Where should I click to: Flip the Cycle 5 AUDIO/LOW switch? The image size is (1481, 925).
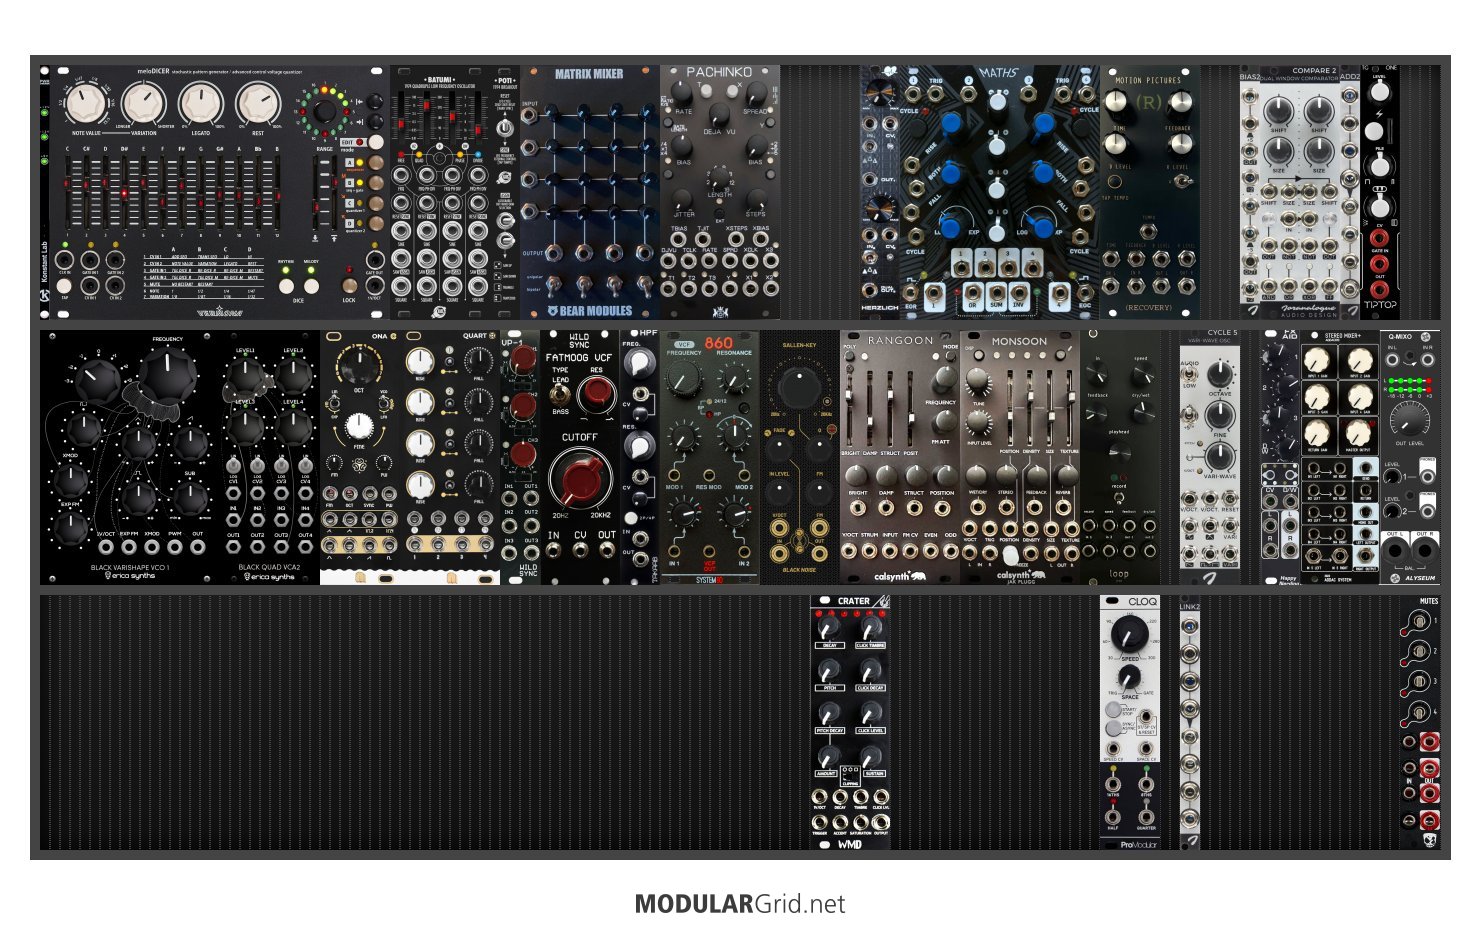[x=1190, y=372]
